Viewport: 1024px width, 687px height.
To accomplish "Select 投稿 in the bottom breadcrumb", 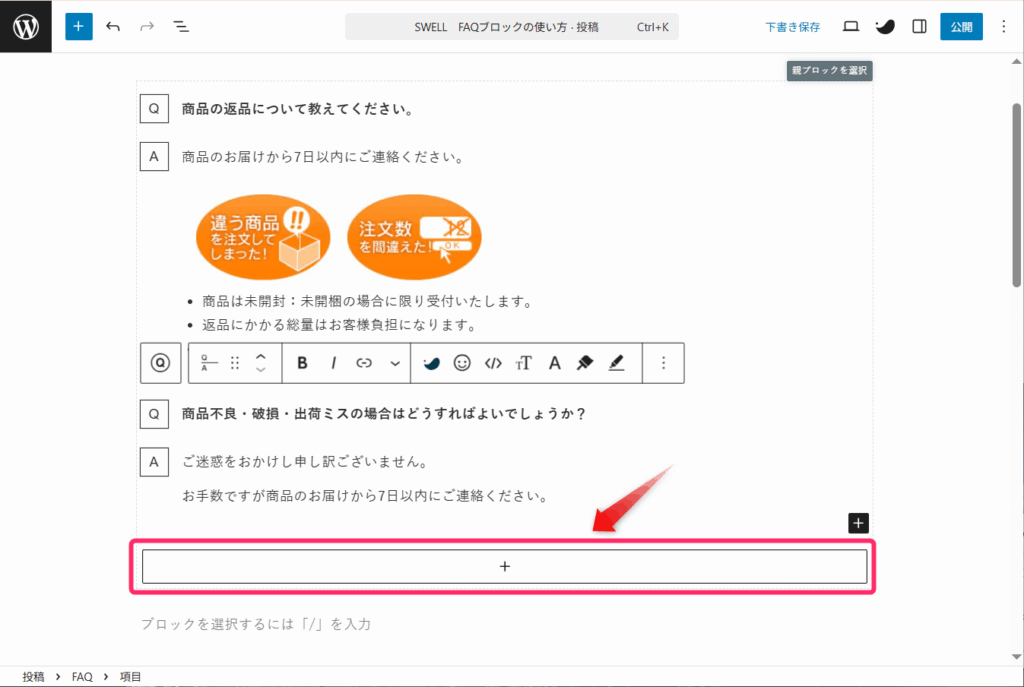I will pos(33,677).
